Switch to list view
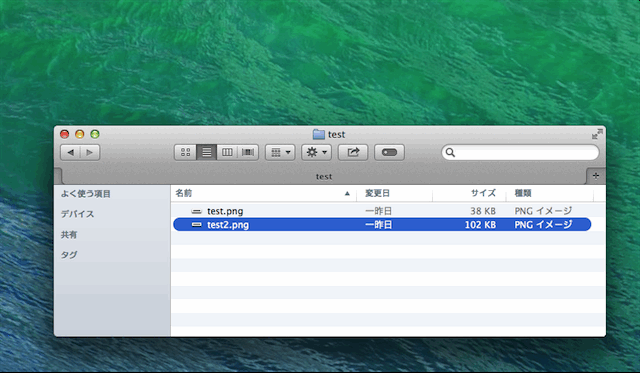This screenshot has height=373, width=640. coord(207,152)
